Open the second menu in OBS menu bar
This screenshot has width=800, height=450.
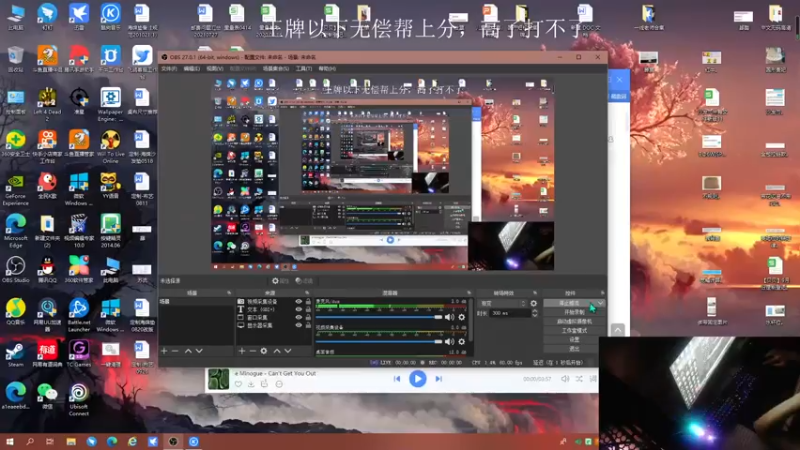click(191, 68)
